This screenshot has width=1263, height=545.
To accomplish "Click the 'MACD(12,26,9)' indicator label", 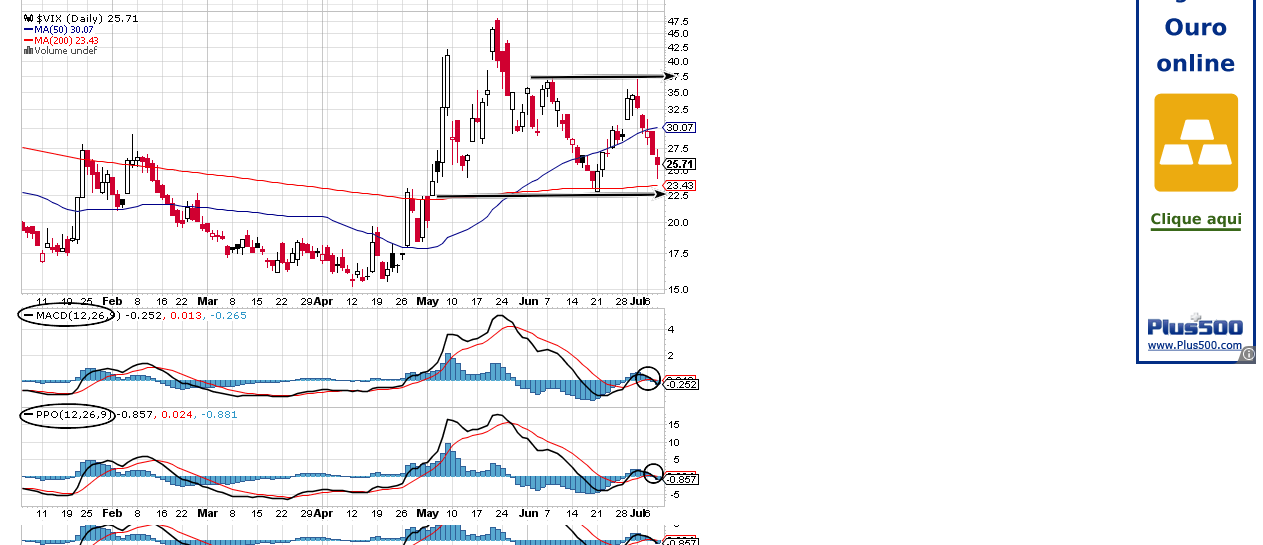I will pos(72,315).
